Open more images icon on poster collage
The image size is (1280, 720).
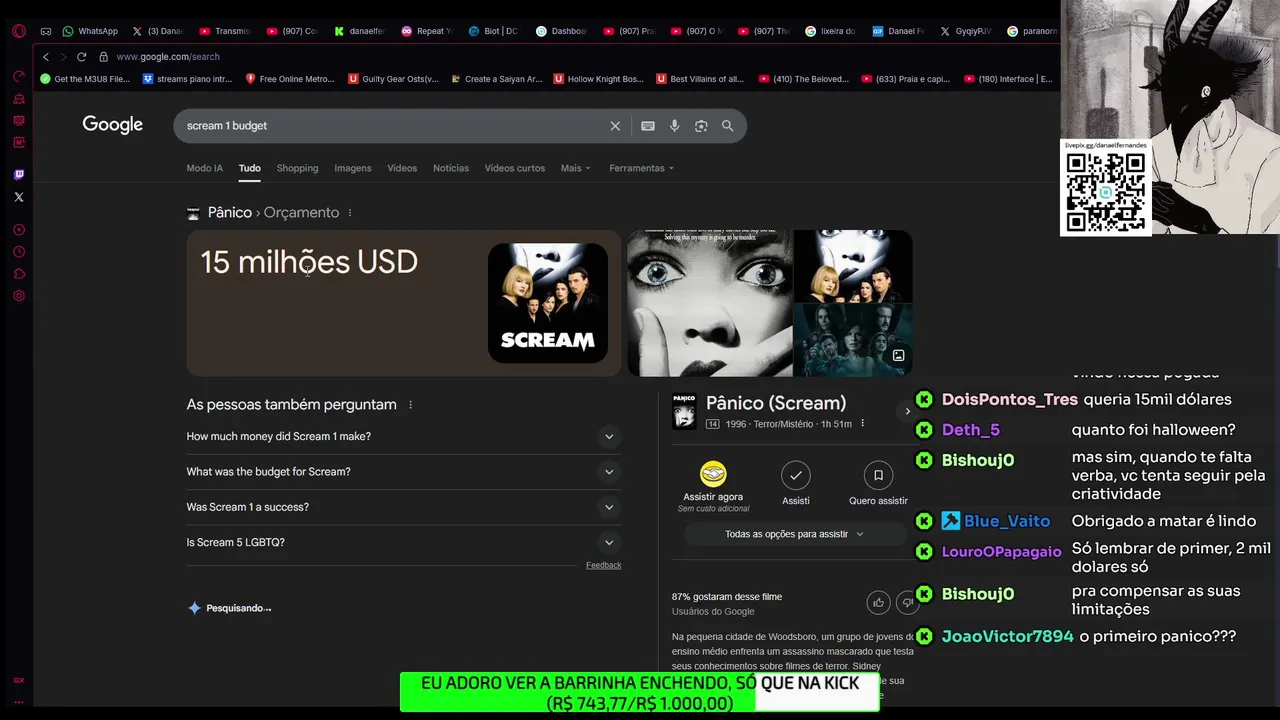898,356
